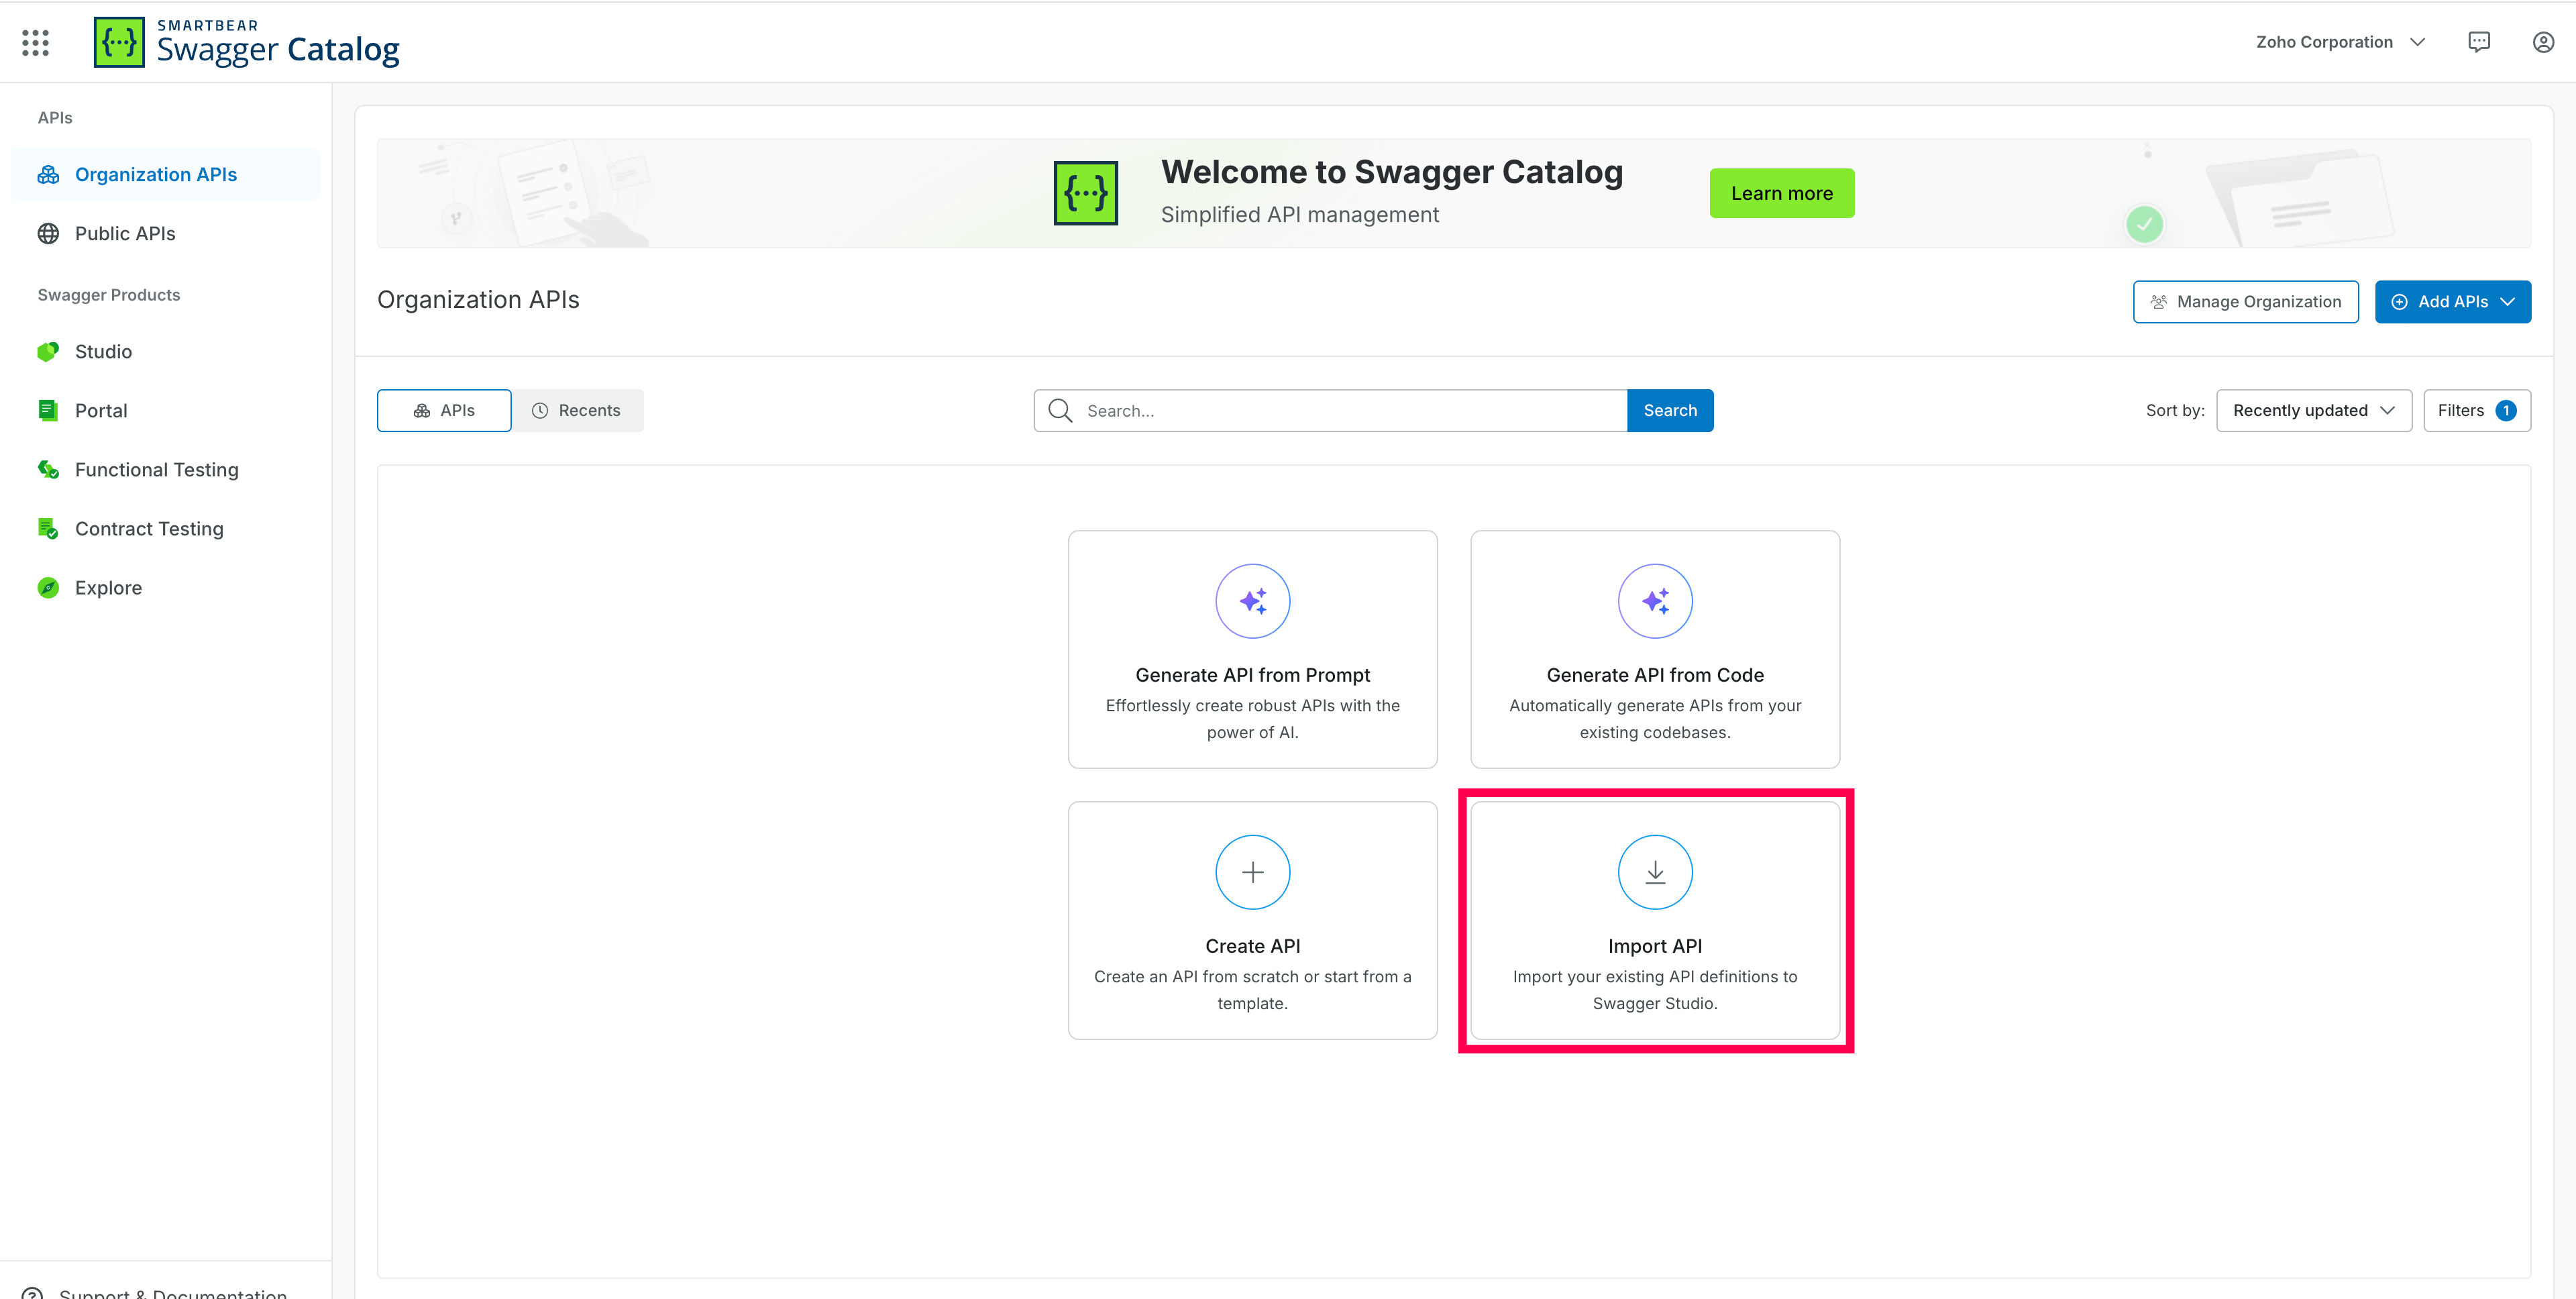Screen dimensions: 2576x1299
Task: Click the 'Welcome to Swagger Catalog' heading
Action: 1391,172
